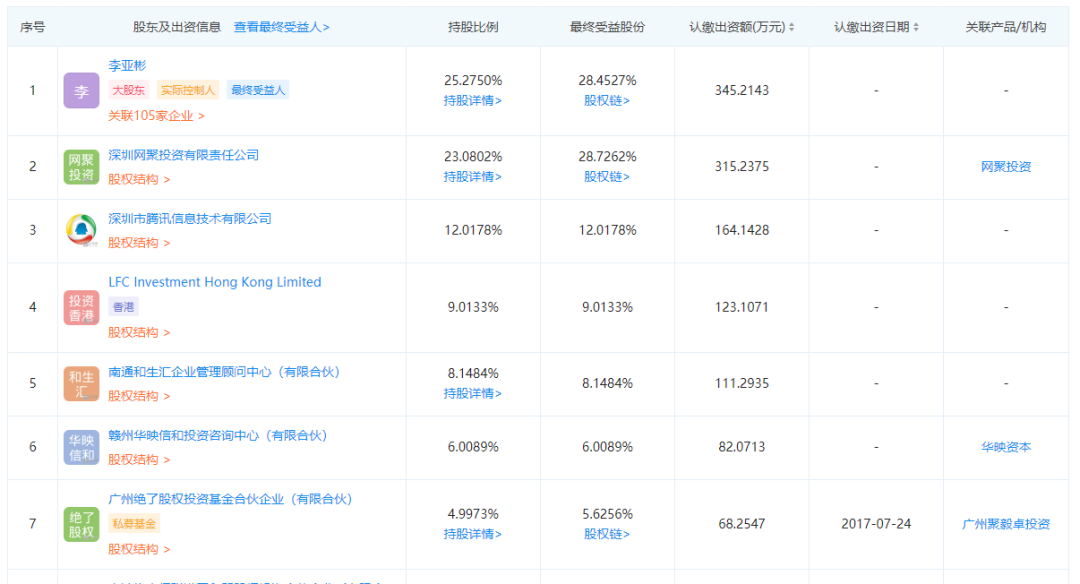Expand 股权结构 for 南通和生汇
The height and width of the screenshot is (584, 1080).
point(139,396)
